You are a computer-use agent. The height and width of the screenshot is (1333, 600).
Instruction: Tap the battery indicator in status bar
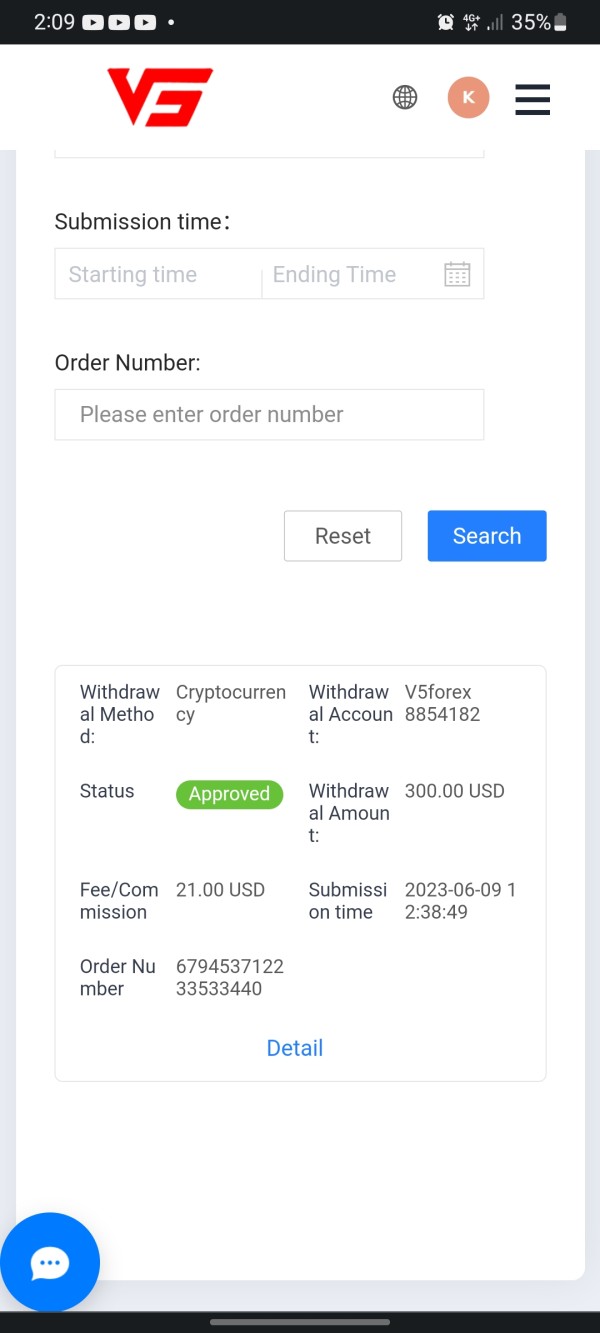click(x=560, y=22)
